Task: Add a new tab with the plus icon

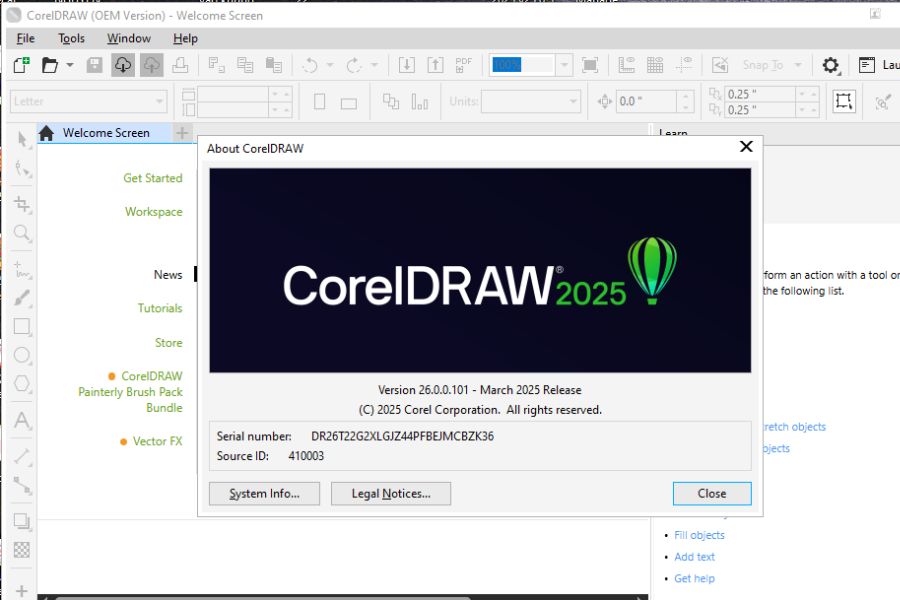Action: [182, 133]
